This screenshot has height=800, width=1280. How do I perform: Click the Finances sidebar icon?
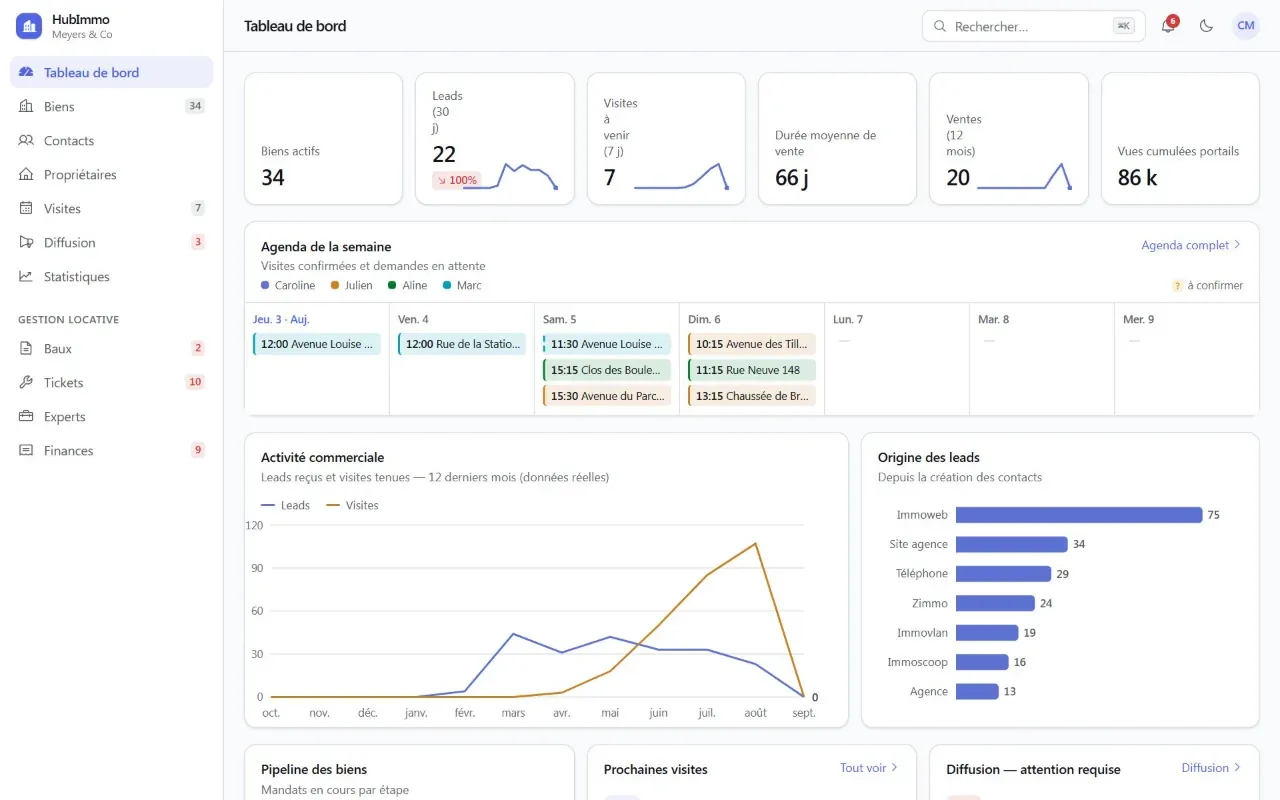pyautogui.click(x=26, y=450)
